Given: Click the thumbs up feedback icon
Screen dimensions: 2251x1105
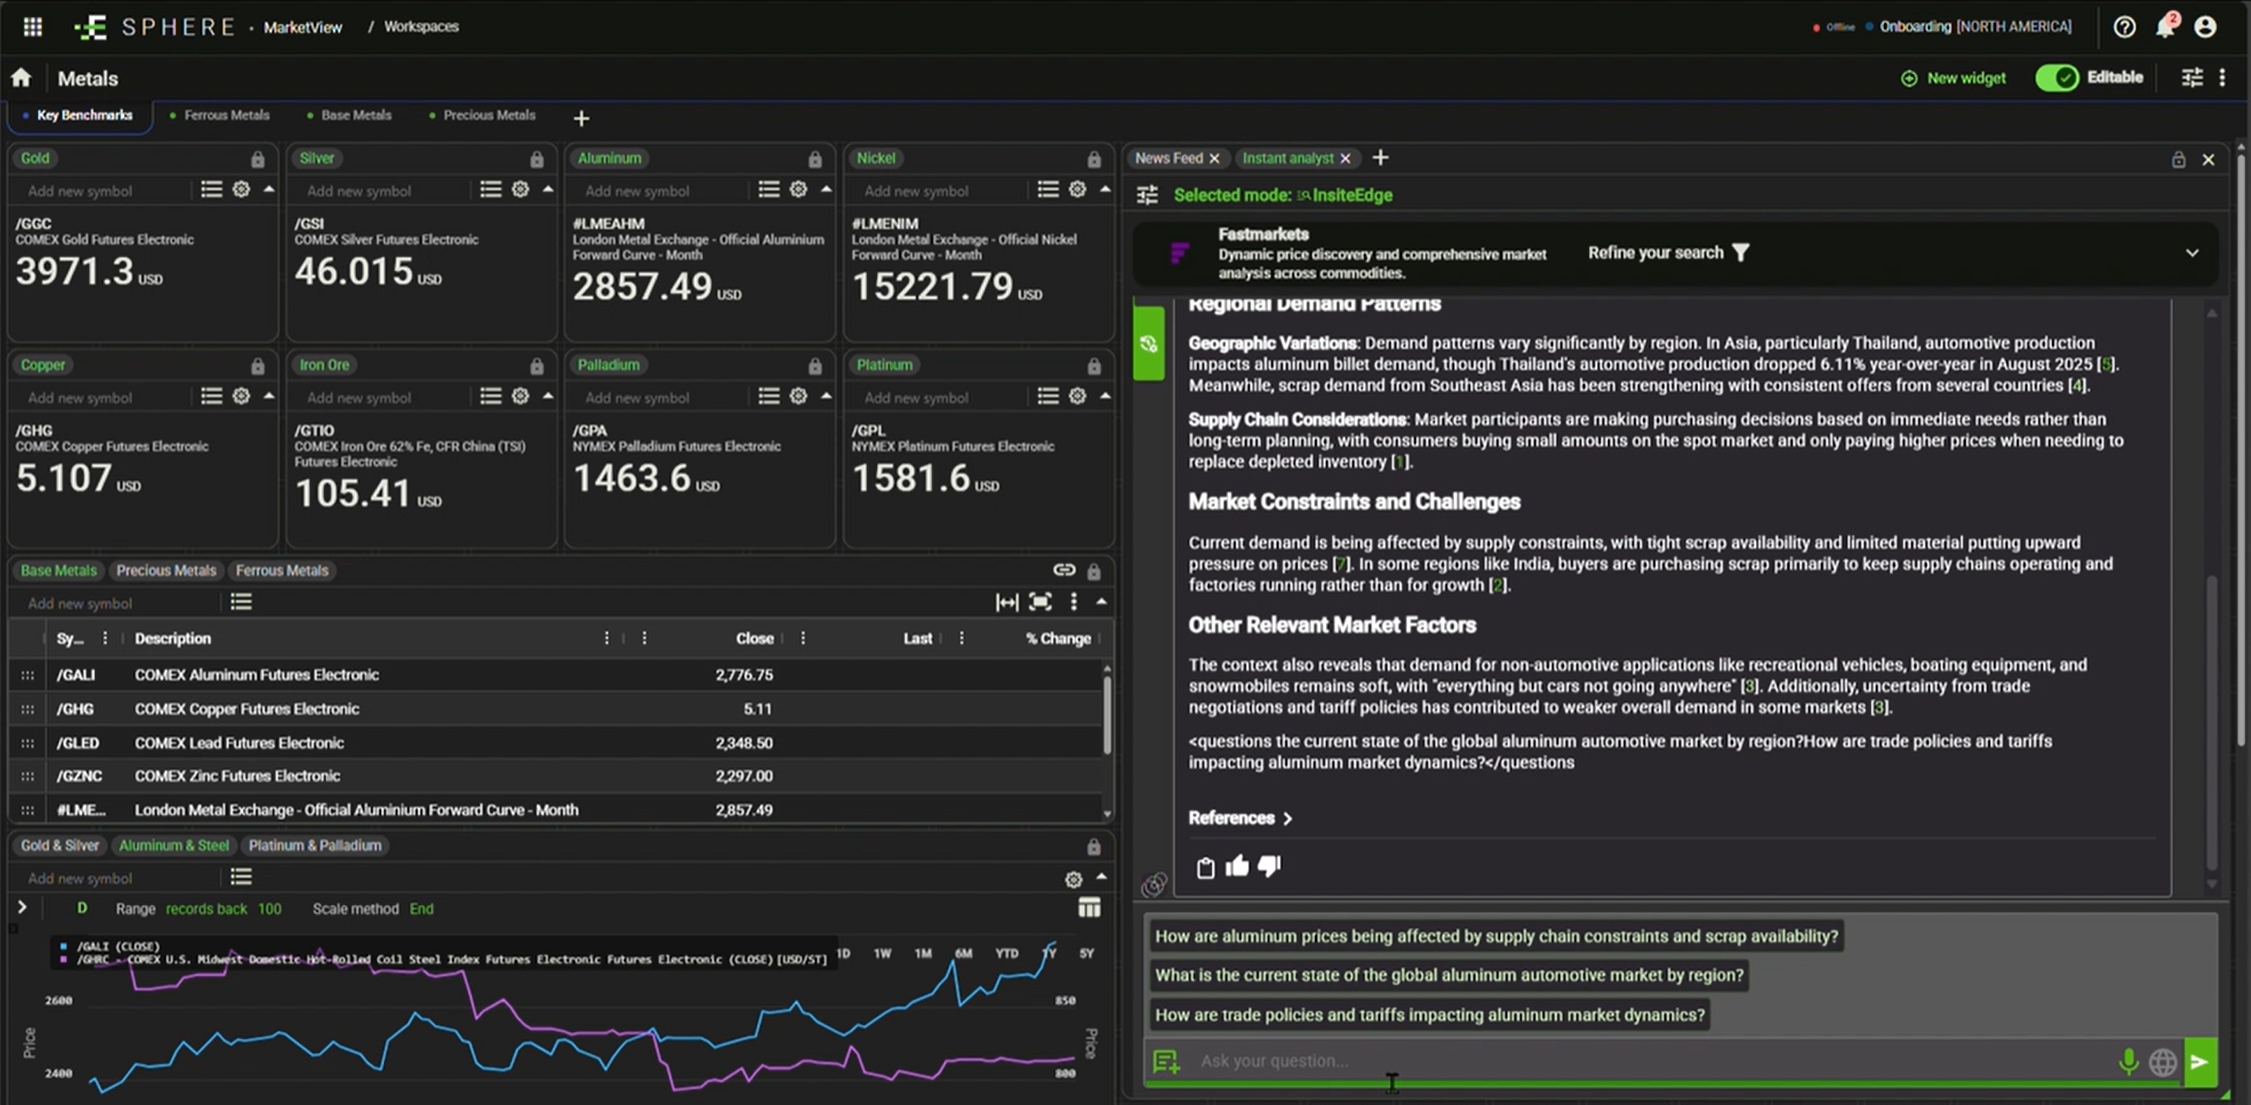Looking at the screenshot, I should pos(1237,866).
